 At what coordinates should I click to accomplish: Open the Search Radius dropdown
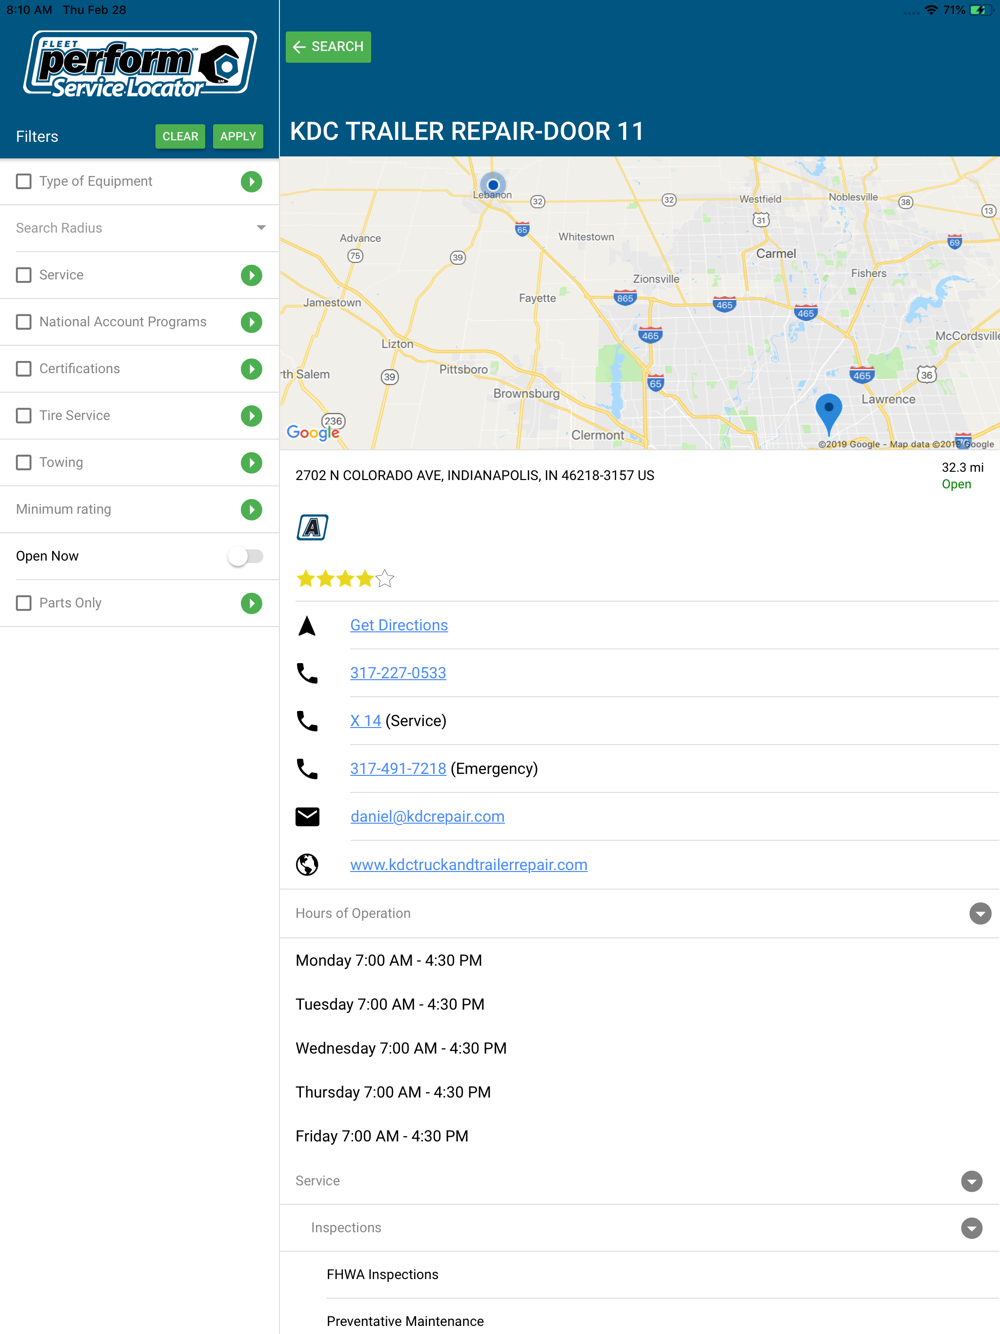pos(140,228)
